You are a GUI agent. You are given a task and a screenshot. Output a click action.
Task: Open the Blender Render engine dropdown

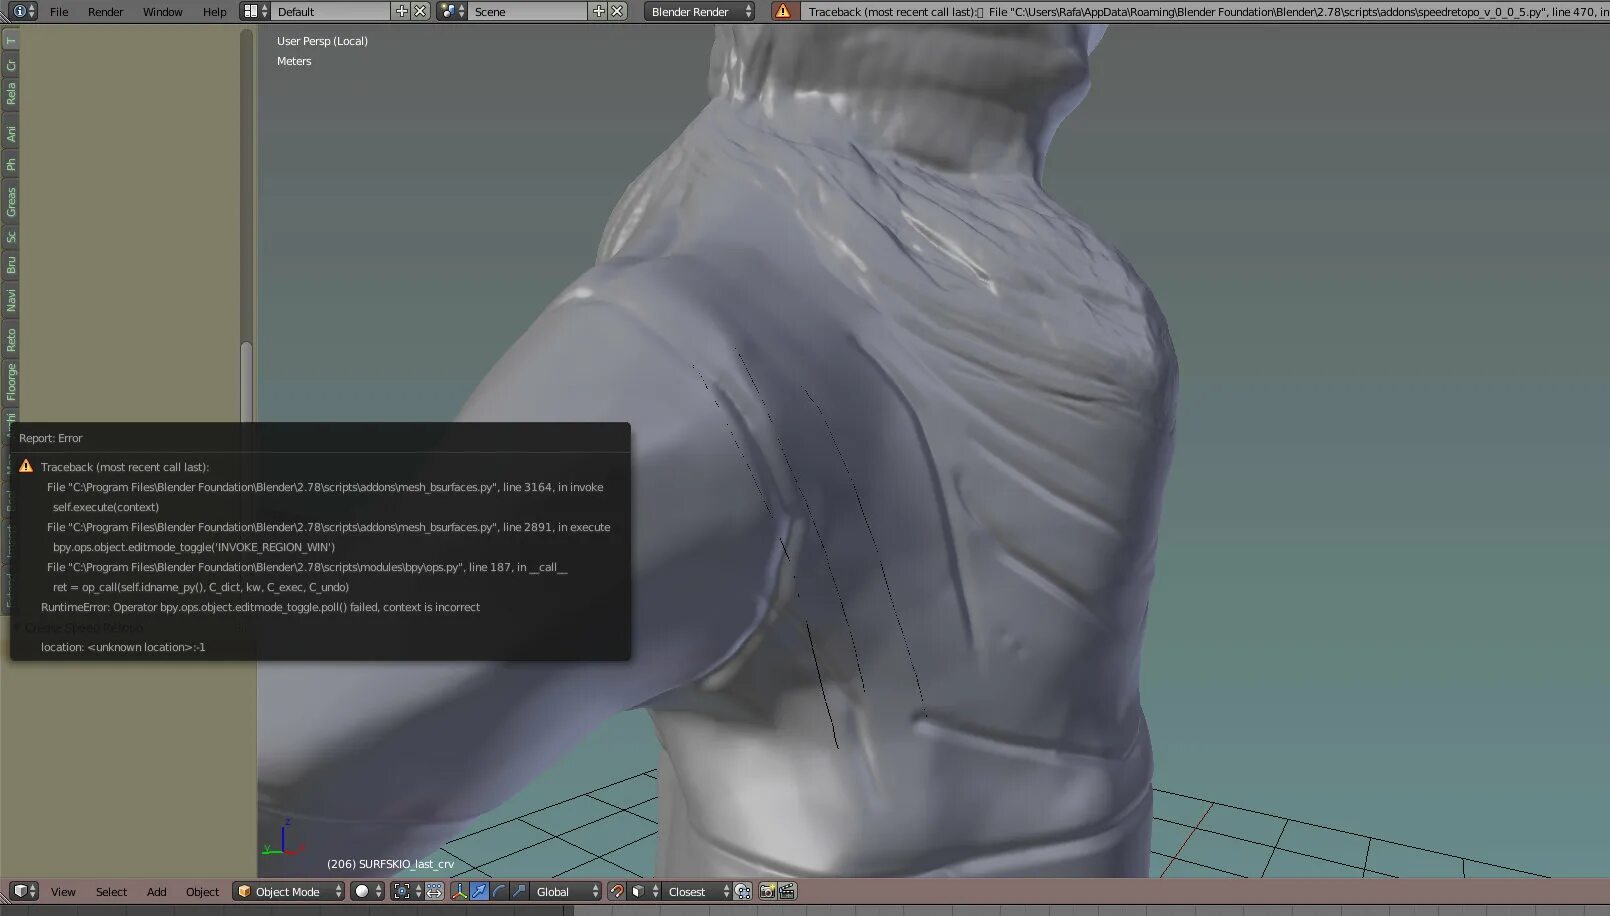coord(700,12)
